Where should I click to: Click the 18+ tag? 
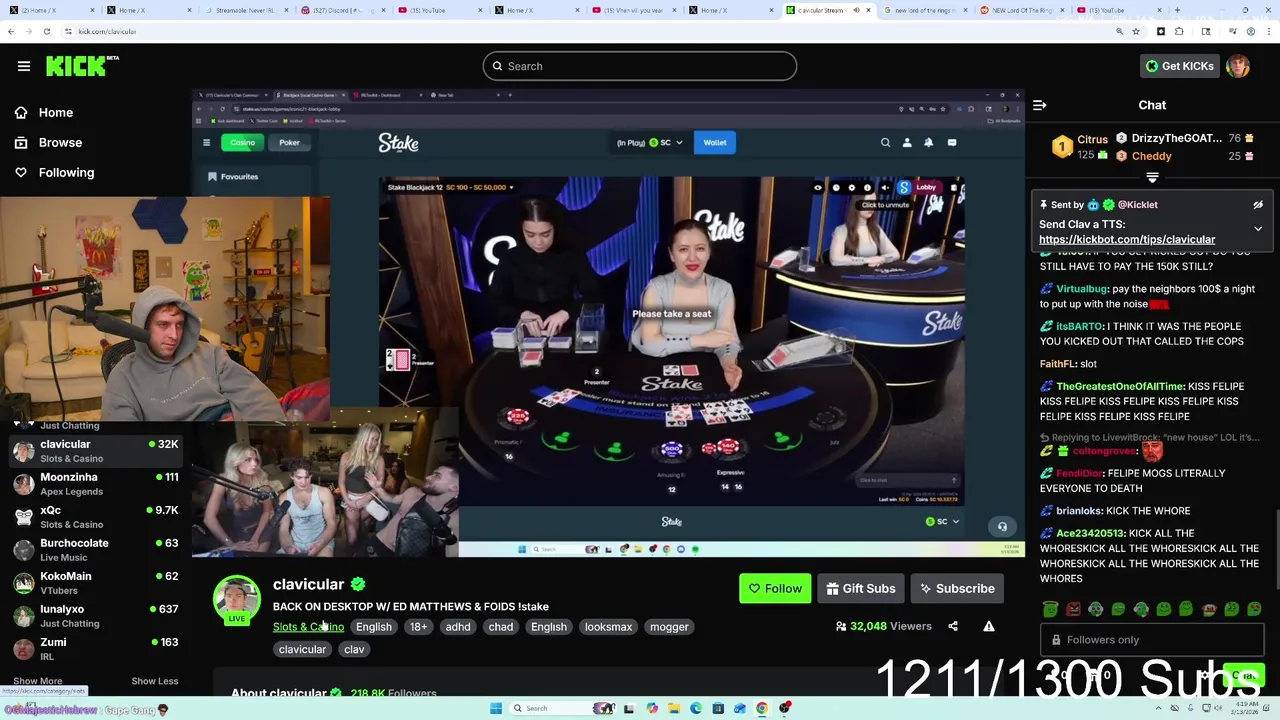pos(419,627)
